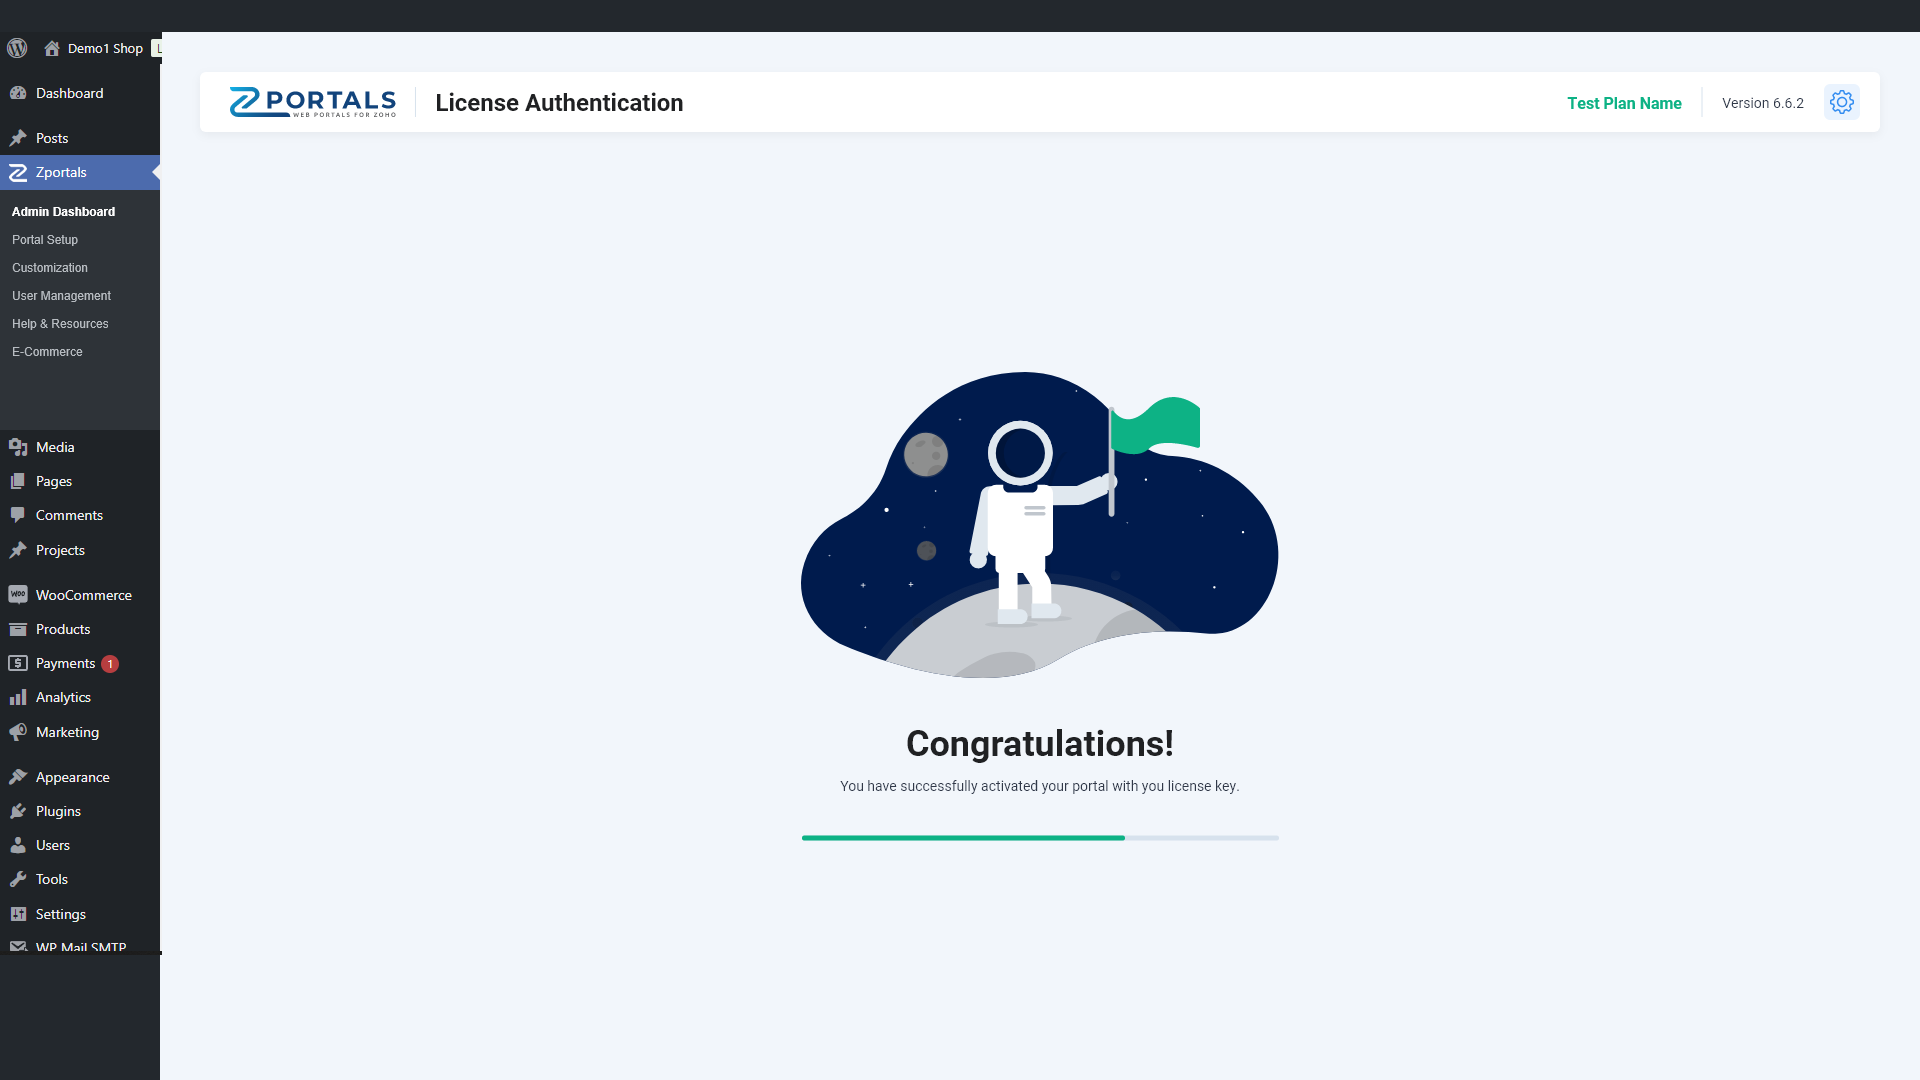Open the Plugins menu item
Screen dimensions: 1920x1080
click(58, 811)
